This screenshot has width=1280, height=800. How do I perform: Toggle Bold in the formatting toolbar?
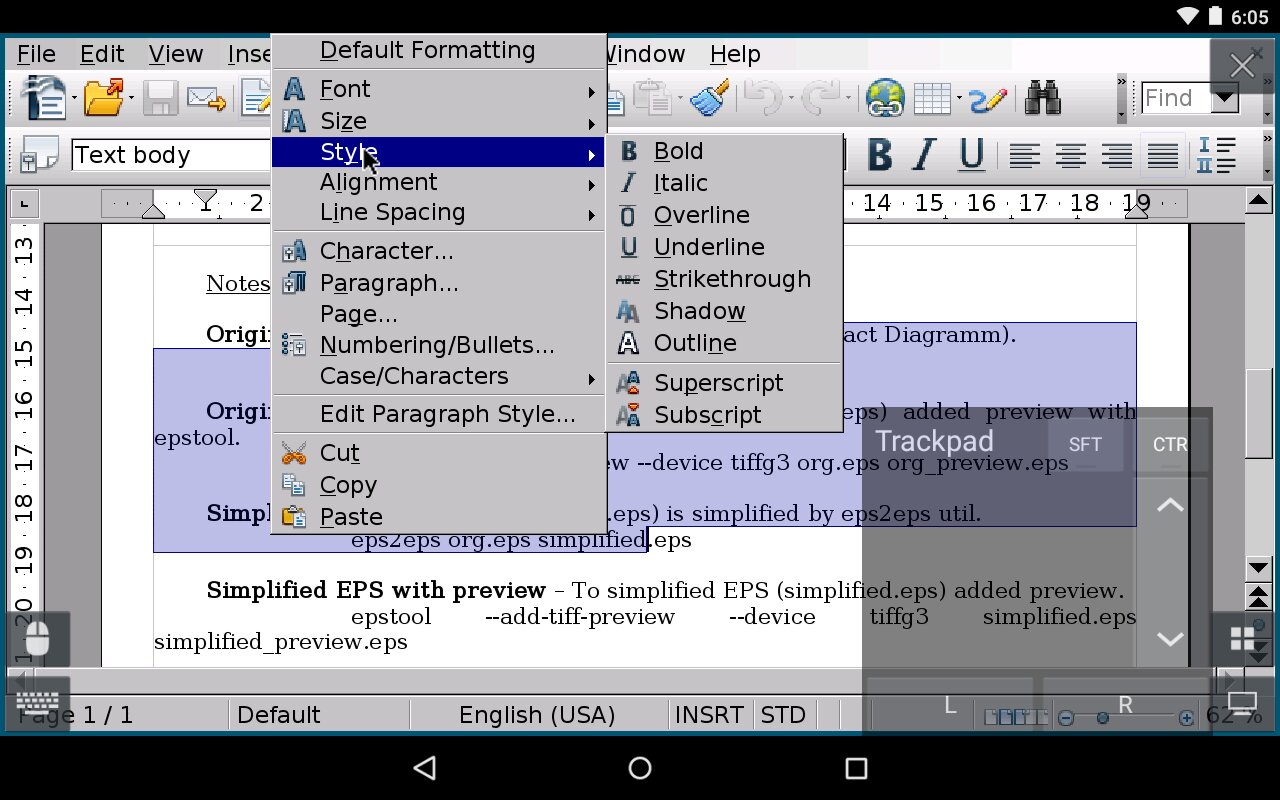click(879, 155)
